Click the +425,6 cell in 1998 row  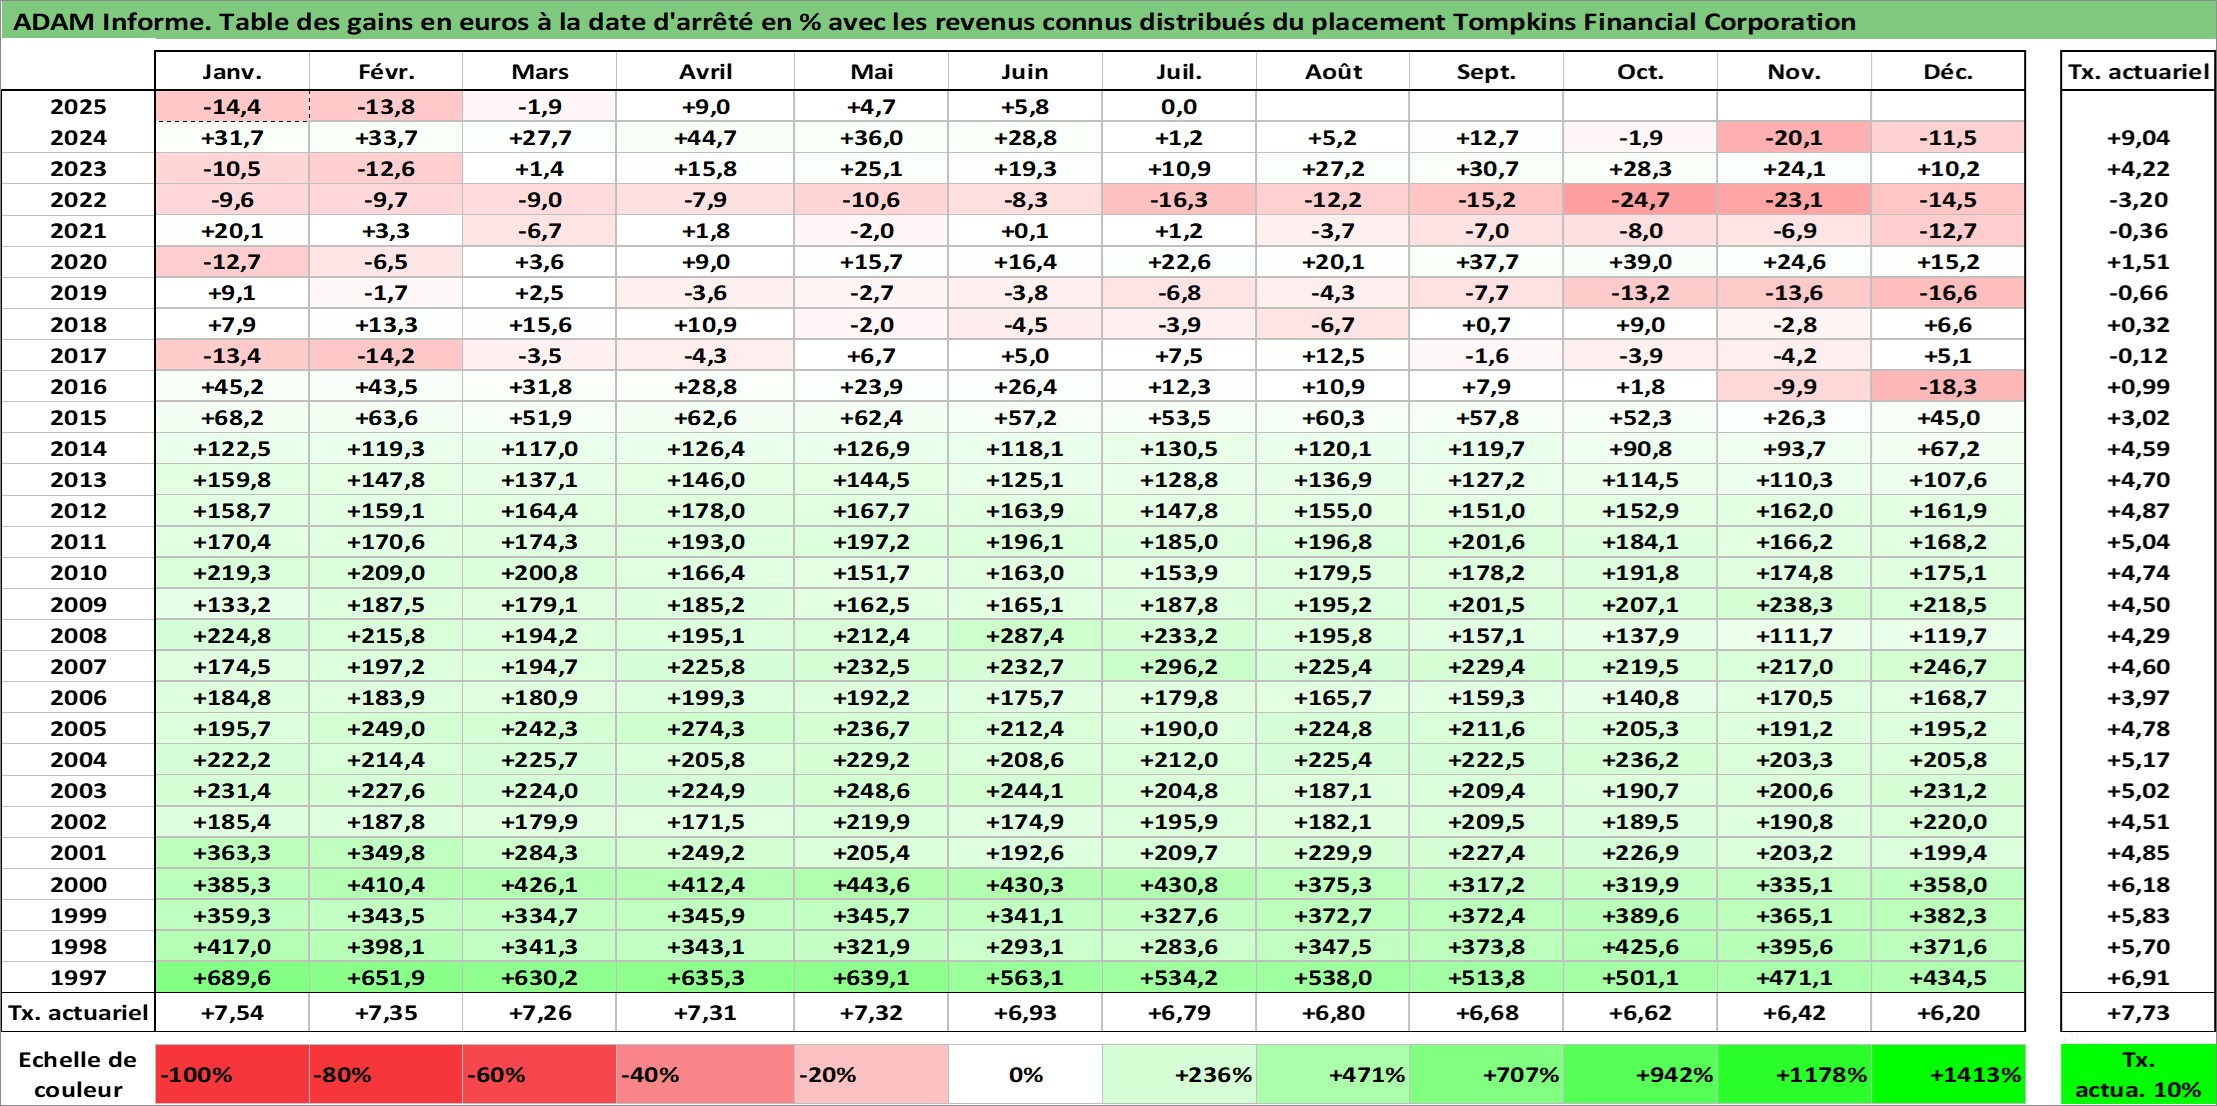tap(1640, 946)
